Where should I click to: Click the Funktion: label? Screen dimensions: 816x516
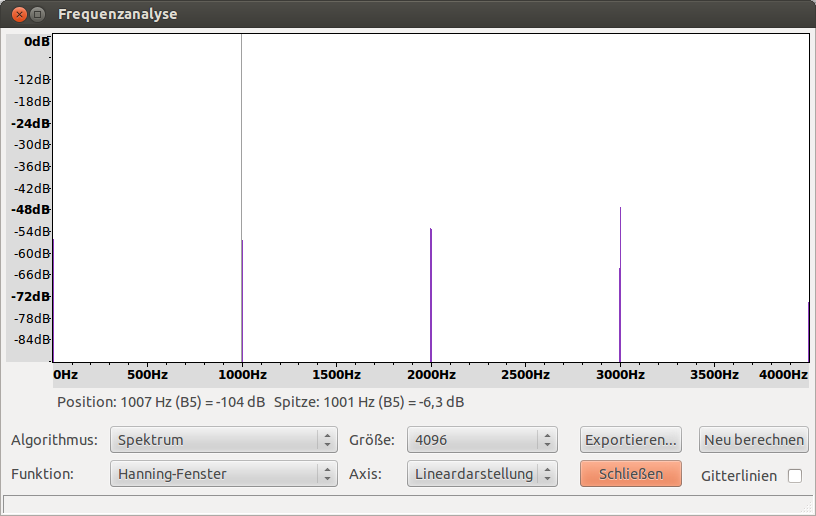coord(43,474)
